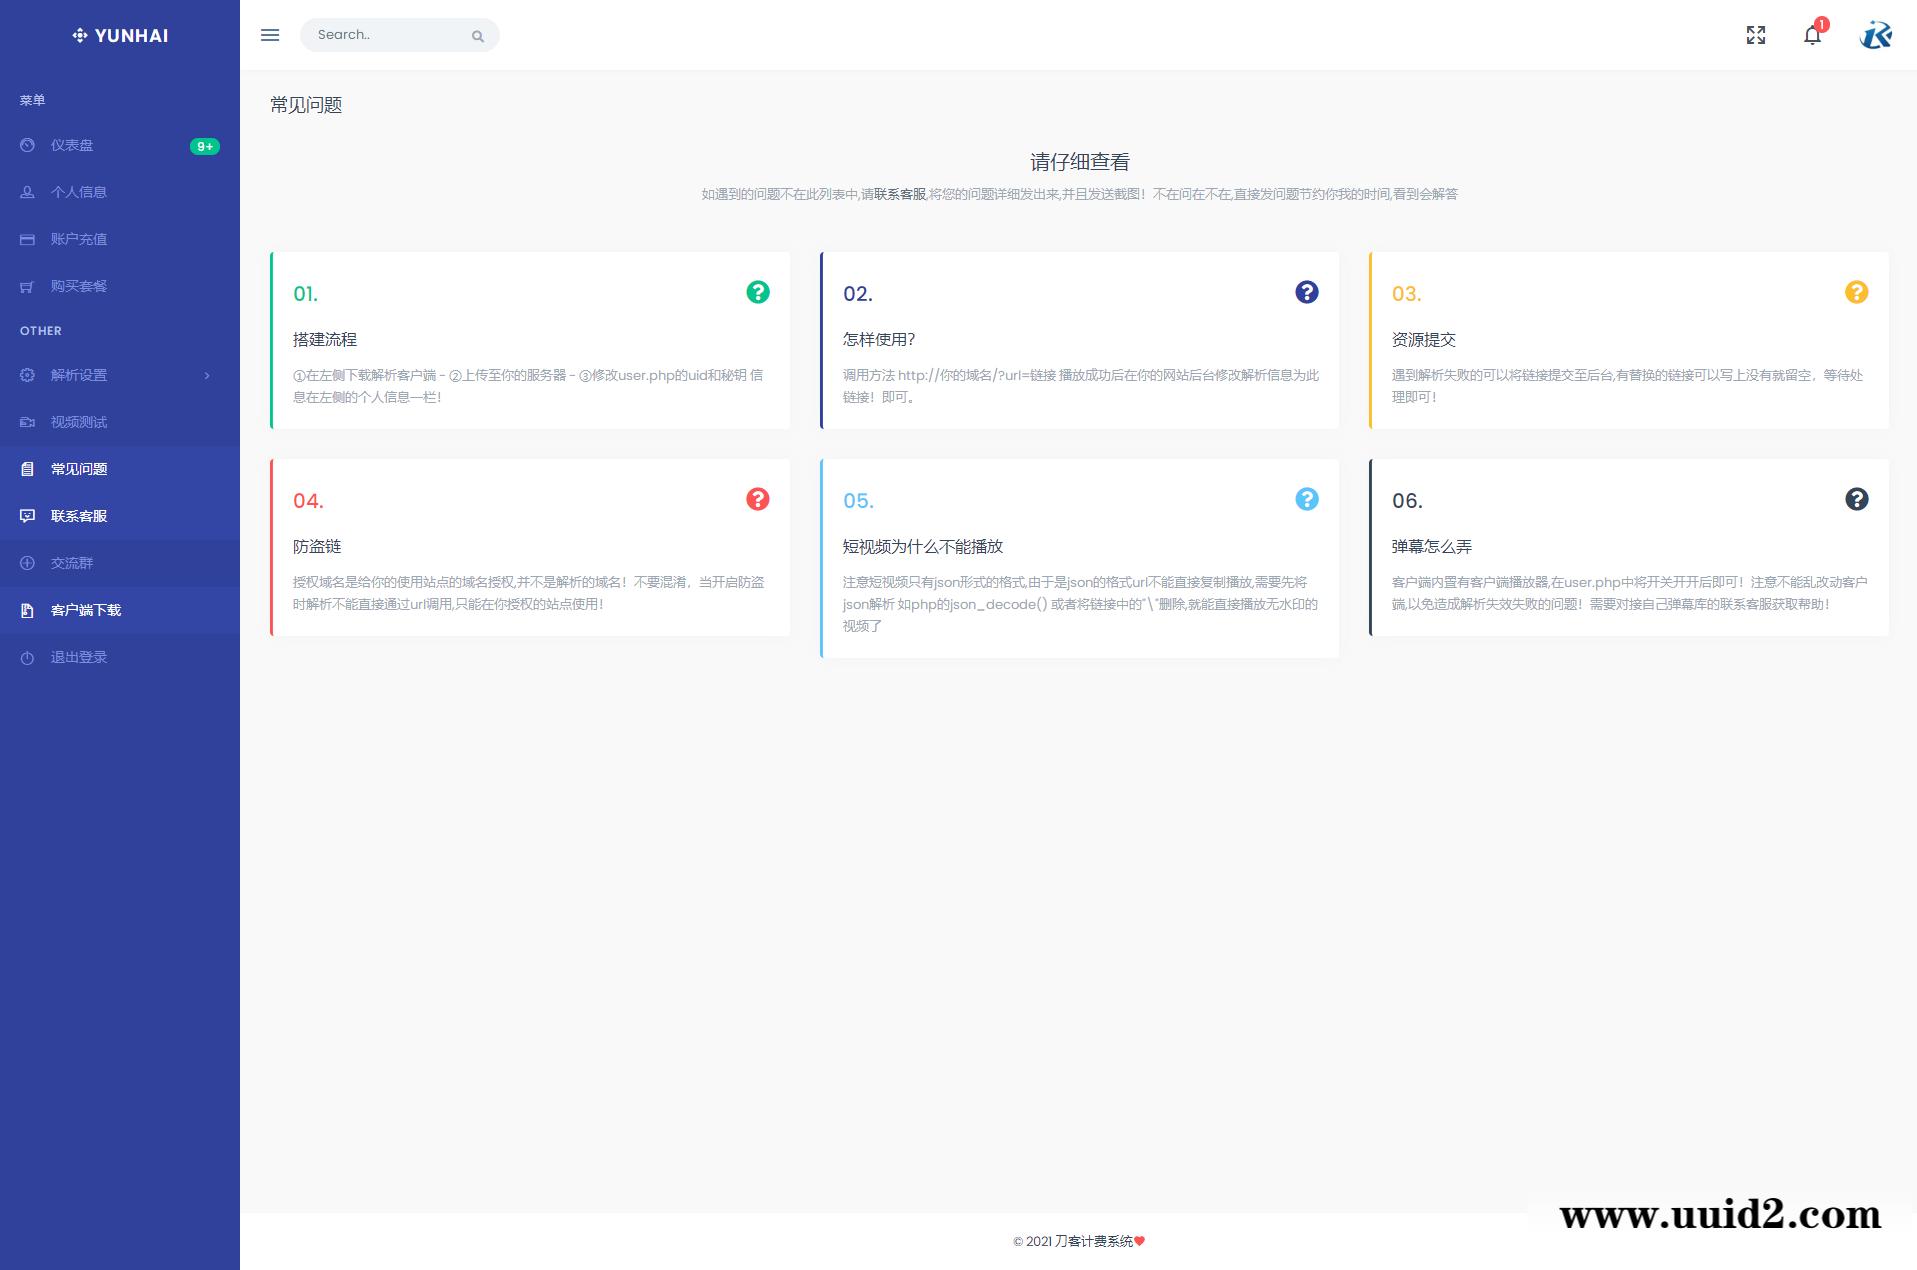The width and height of the screenshot is (1917, 1270).
Task: Toggle the hamburger sidebar menu
Action: [270, 35]
